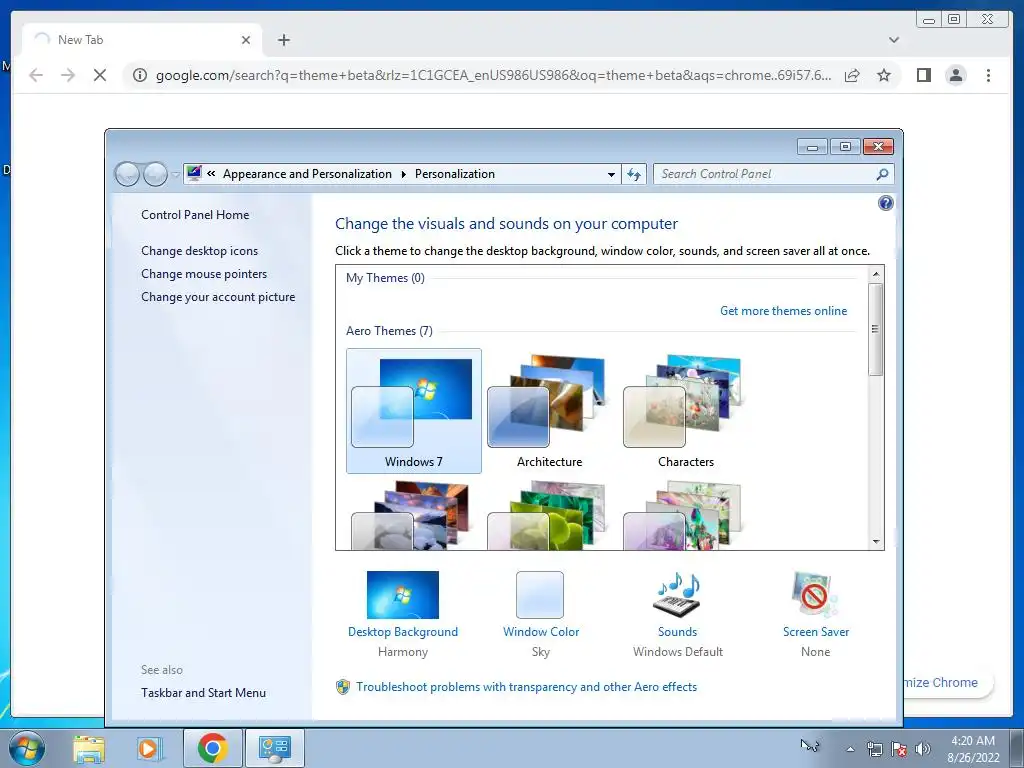Click the network tray icon
The image size is (1024, 768).
click(874, 749)
